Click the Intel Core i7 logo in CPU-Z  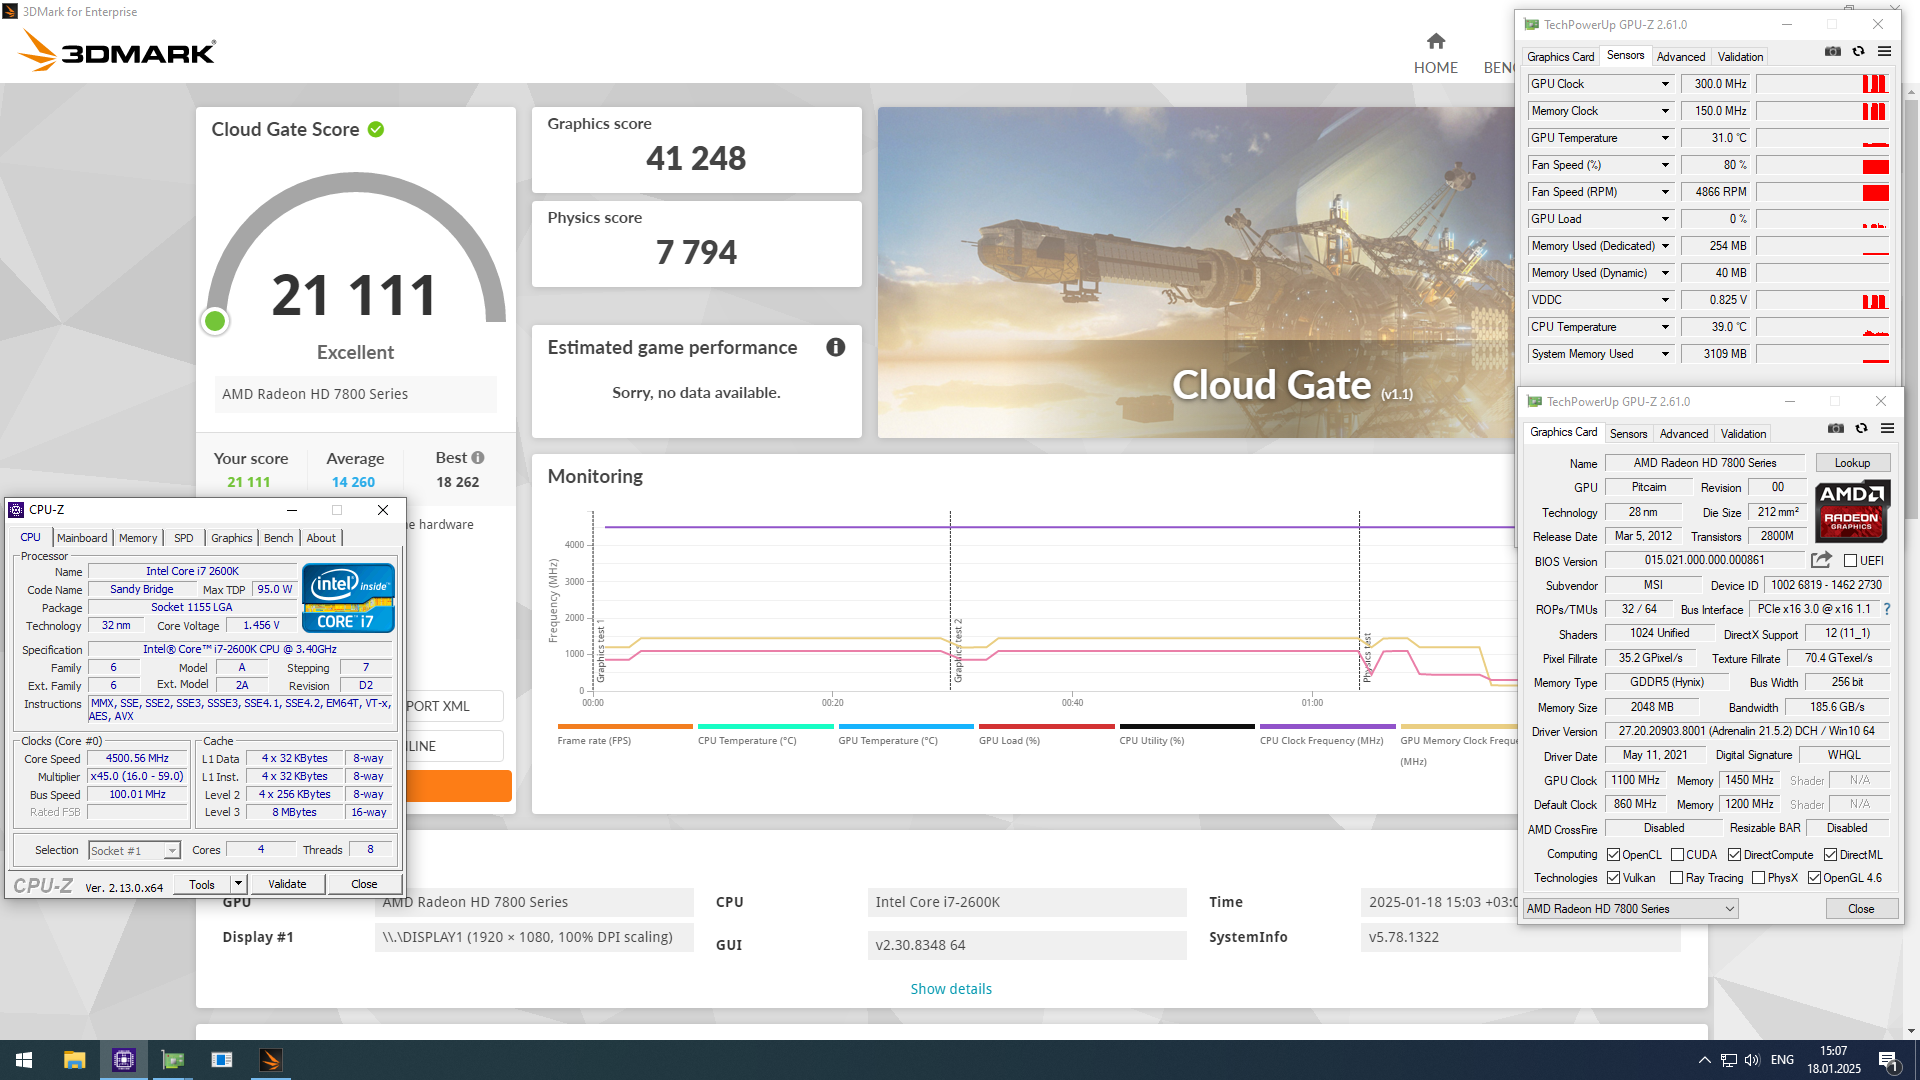(x=348, y=598)
